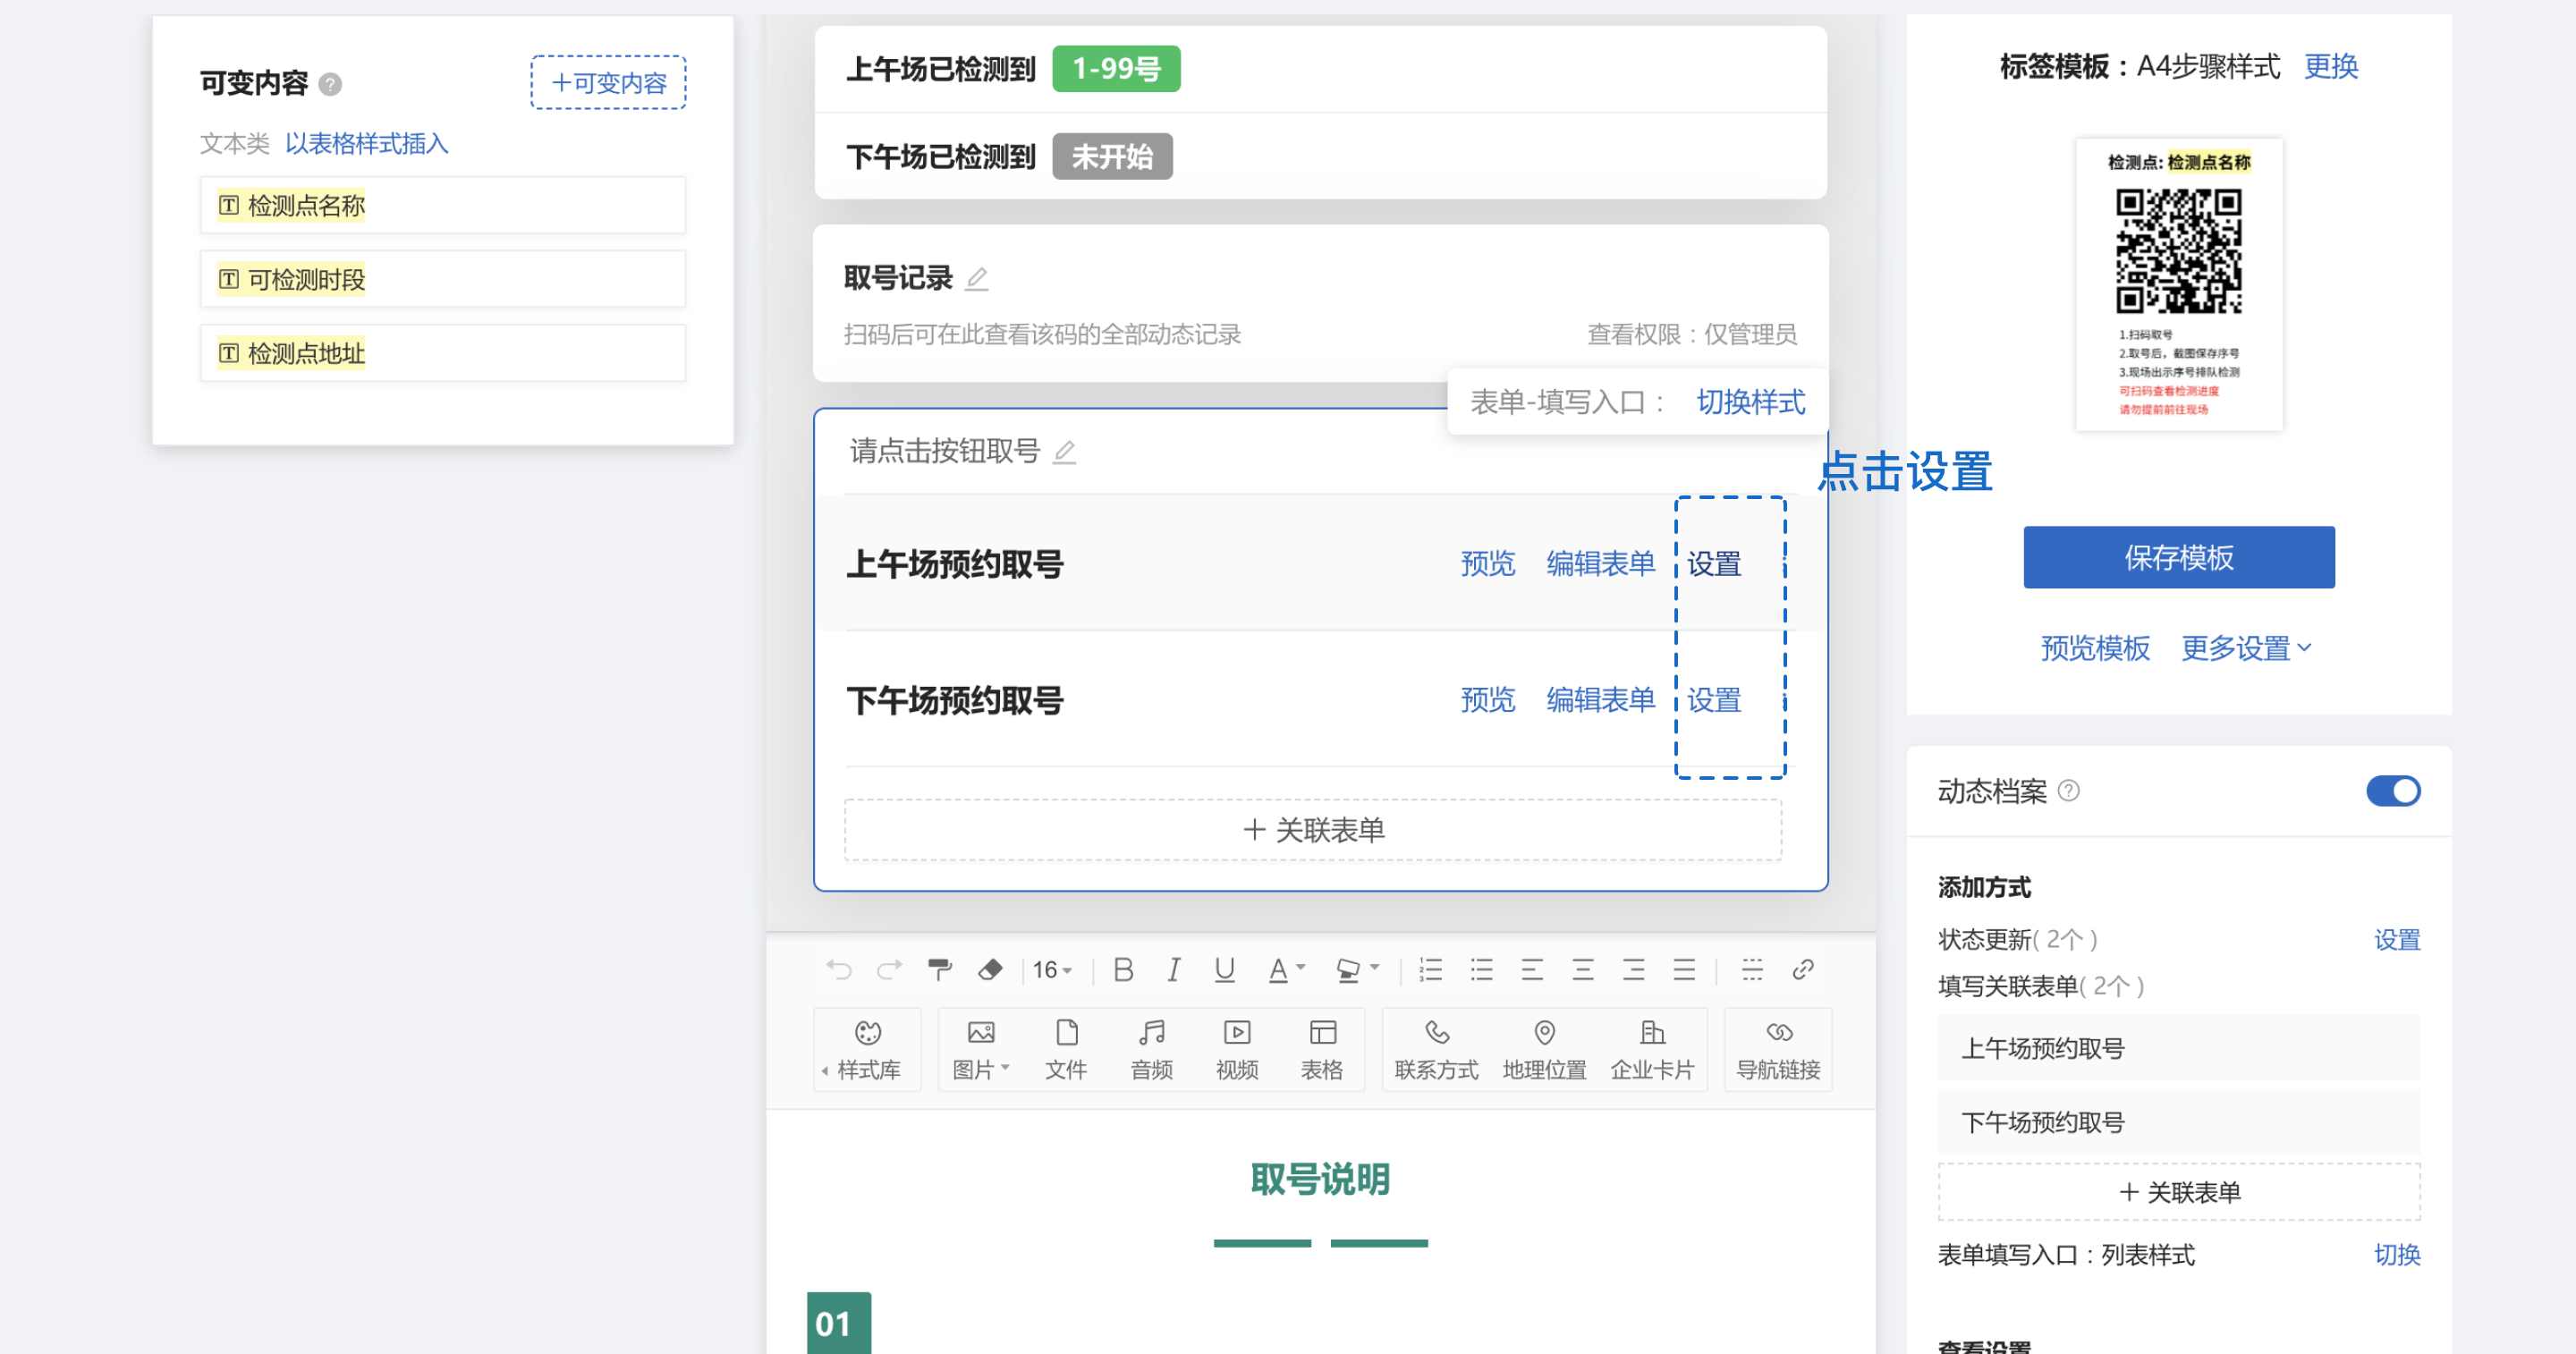Click 查看权限:仅管理员 text
This screenshot has height=1354, width=2576.
[1692, 334]
